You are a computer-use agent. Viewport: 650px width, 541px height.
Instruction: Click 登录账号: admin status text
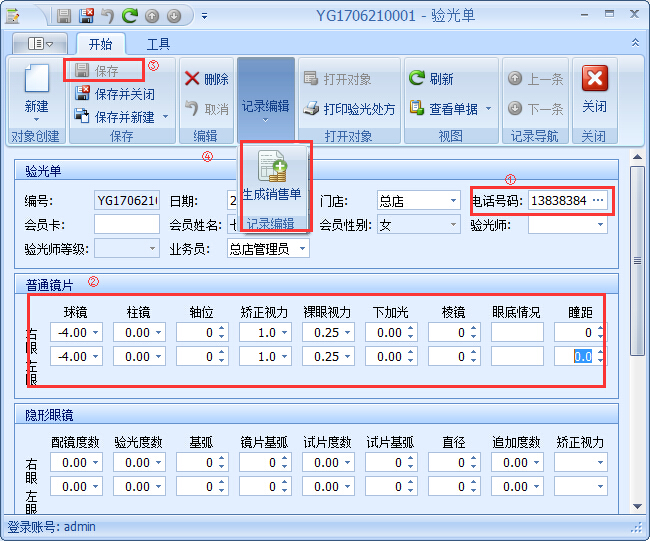[51, 527]
